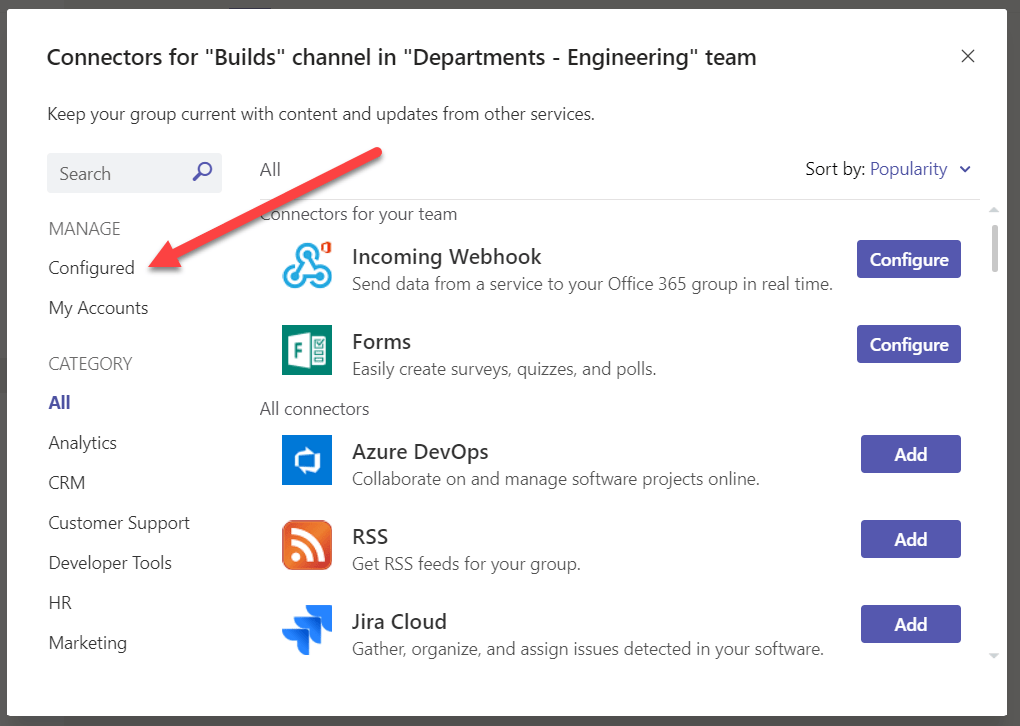Close the Connectors dialog
This screenshot has width=1020, height=726.
(x=967, y=57)
